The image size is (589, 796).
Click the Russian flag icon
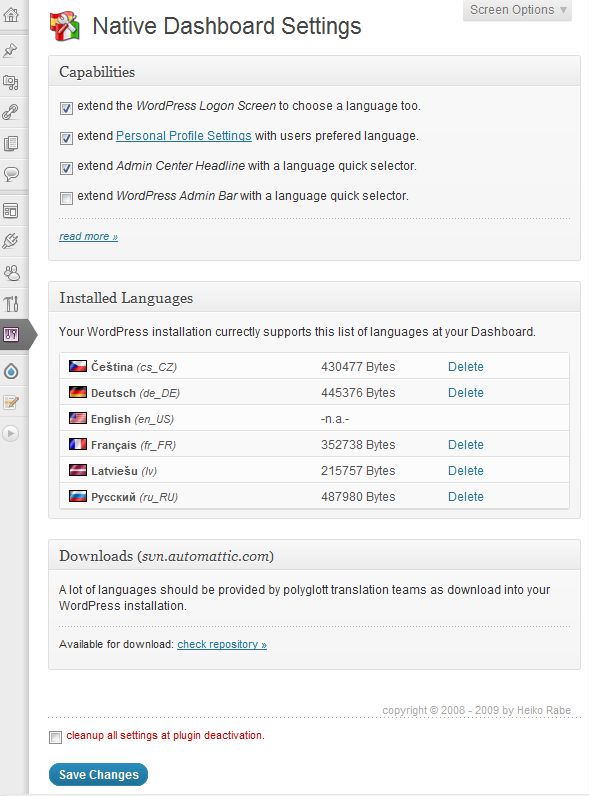click(78, 496)
